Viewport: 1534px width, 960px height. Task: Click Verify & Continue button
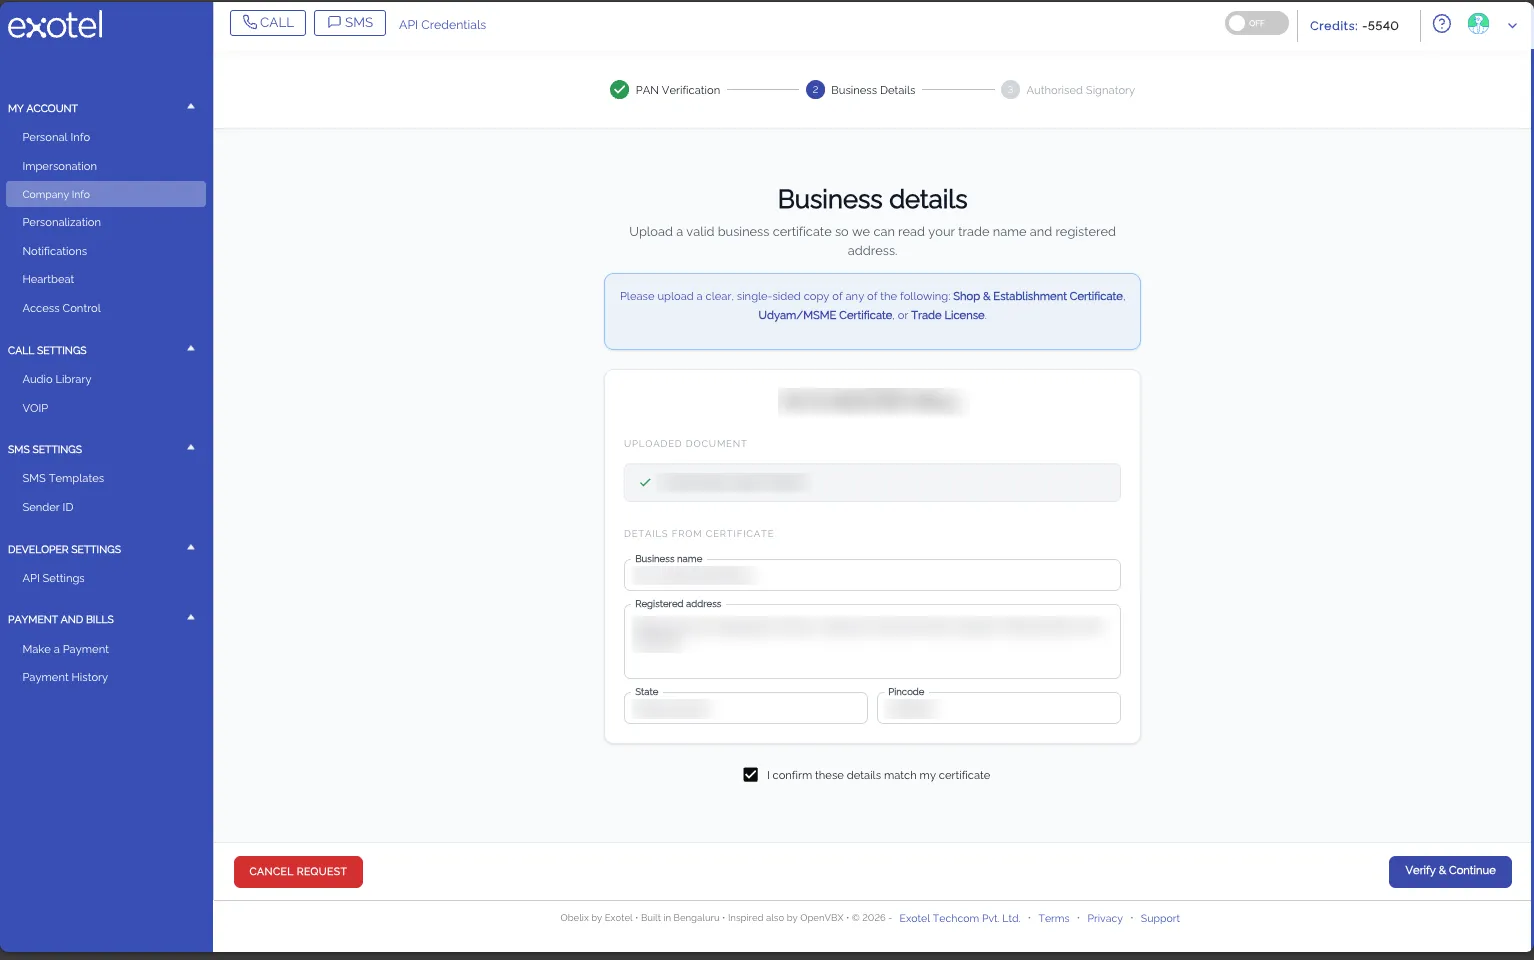[1450, 871]
